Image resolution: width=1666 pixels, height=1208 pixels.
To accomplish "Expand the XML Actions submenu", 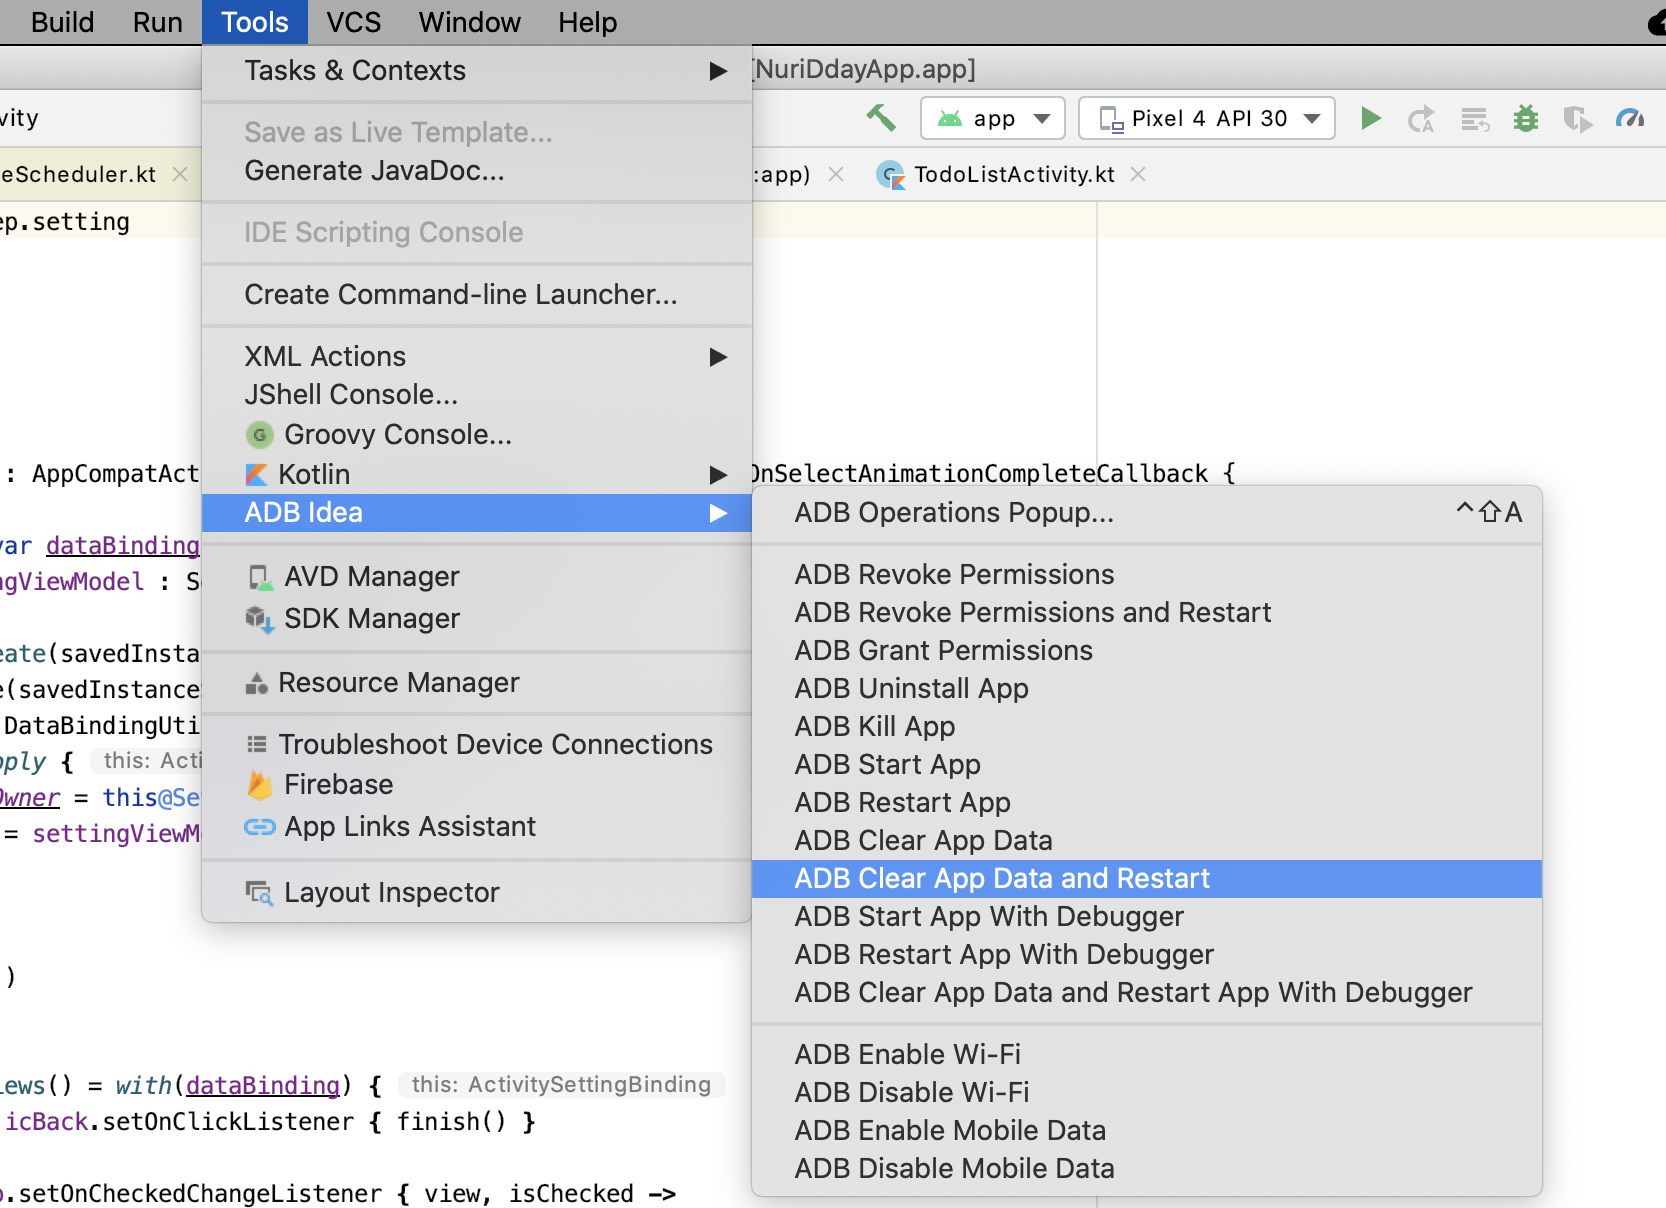I will pyautogui.click(x=477, y=357).
